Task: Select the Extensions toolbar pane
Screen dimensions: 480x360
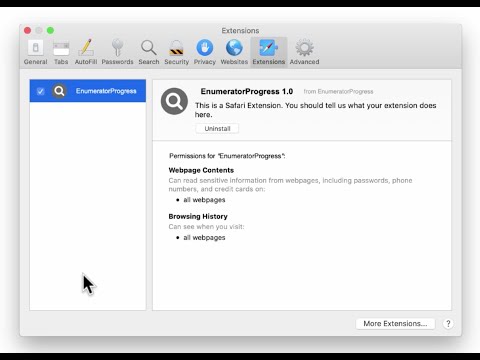Action: click(269, 53)
